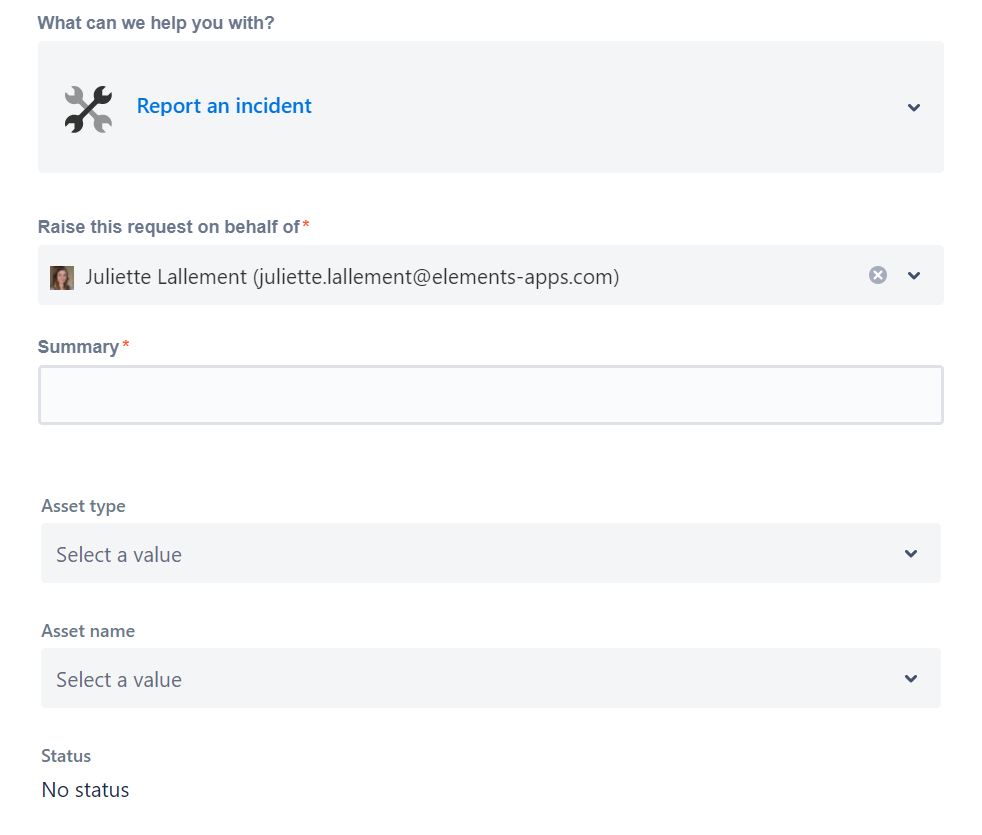Image resolution: width=982 pixels, height=835 pixels.
Task: Click the chevron icon on the incident card
Action: [913, 106]
